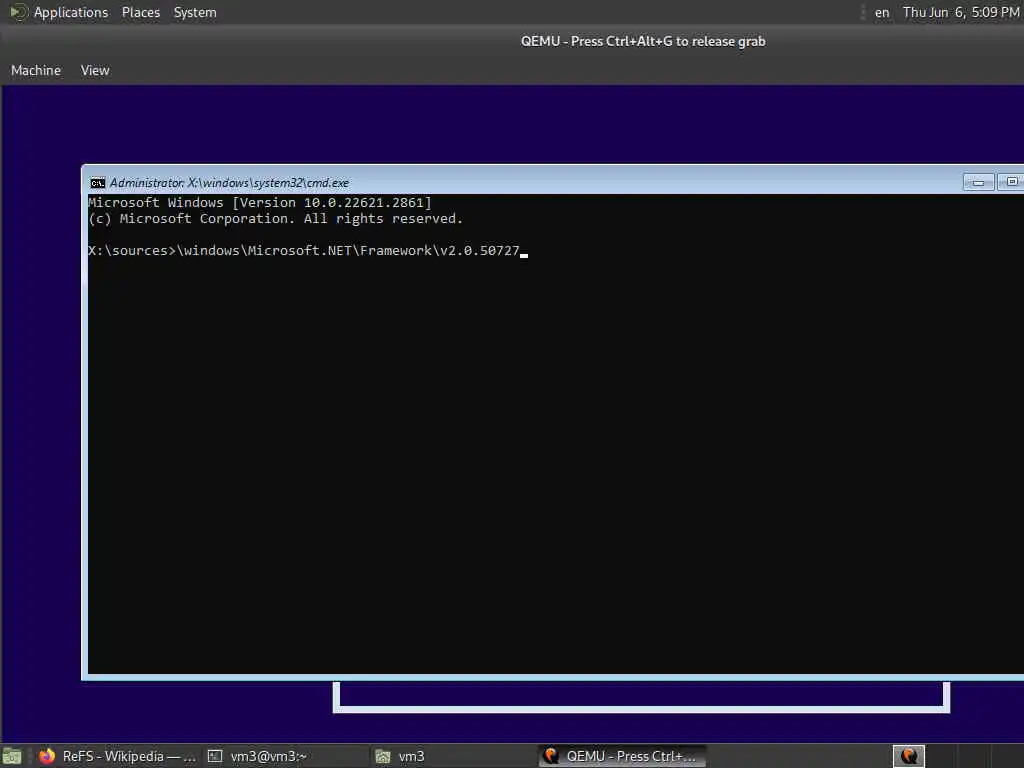Viewport: 1024px width, 768px height.
Task: Click the date and time clock
Action: pyautogui.click(x=961, y=12)
